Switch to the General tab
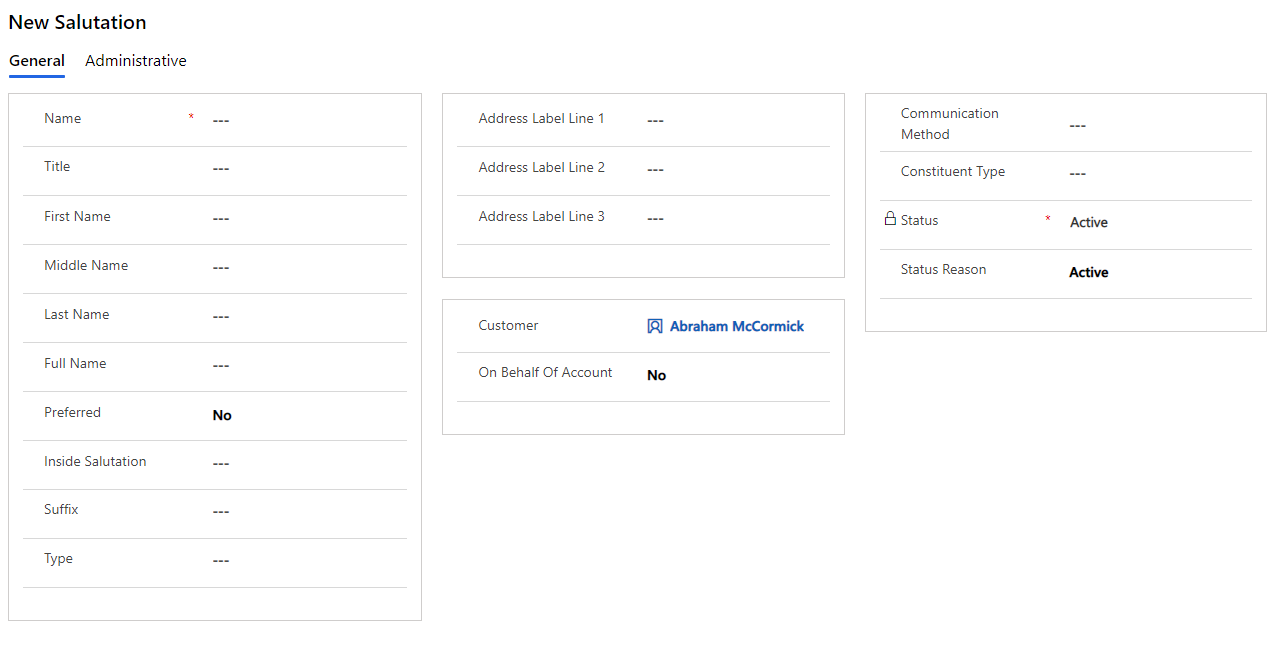Viewport: 1269px width, 662px height. pos(37,61)
